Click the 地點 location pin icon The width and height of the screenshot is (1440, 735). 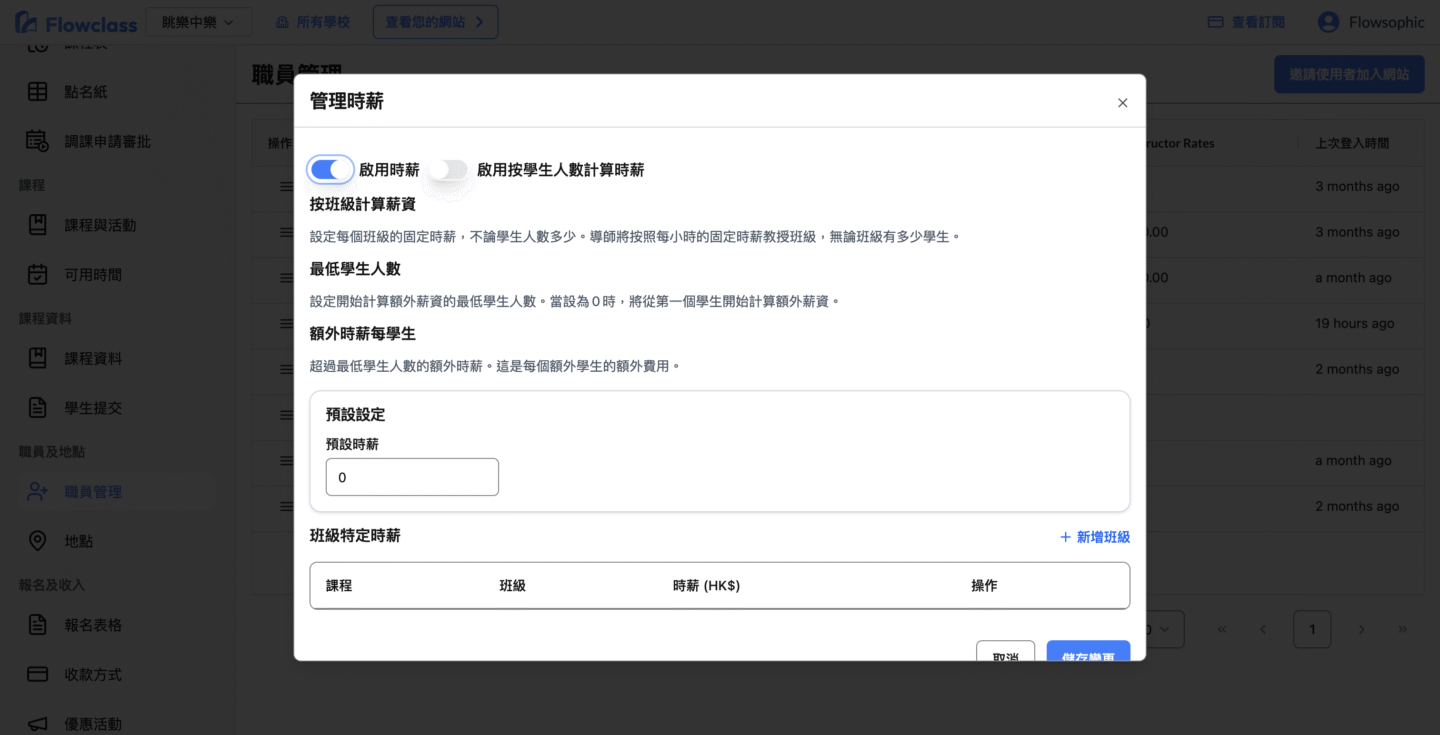point(37,541)
